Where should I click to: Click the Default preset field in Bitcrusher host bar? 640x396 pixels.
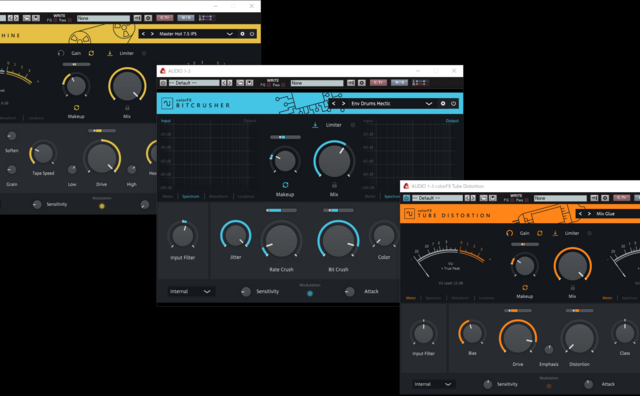(x=193, y=83)
